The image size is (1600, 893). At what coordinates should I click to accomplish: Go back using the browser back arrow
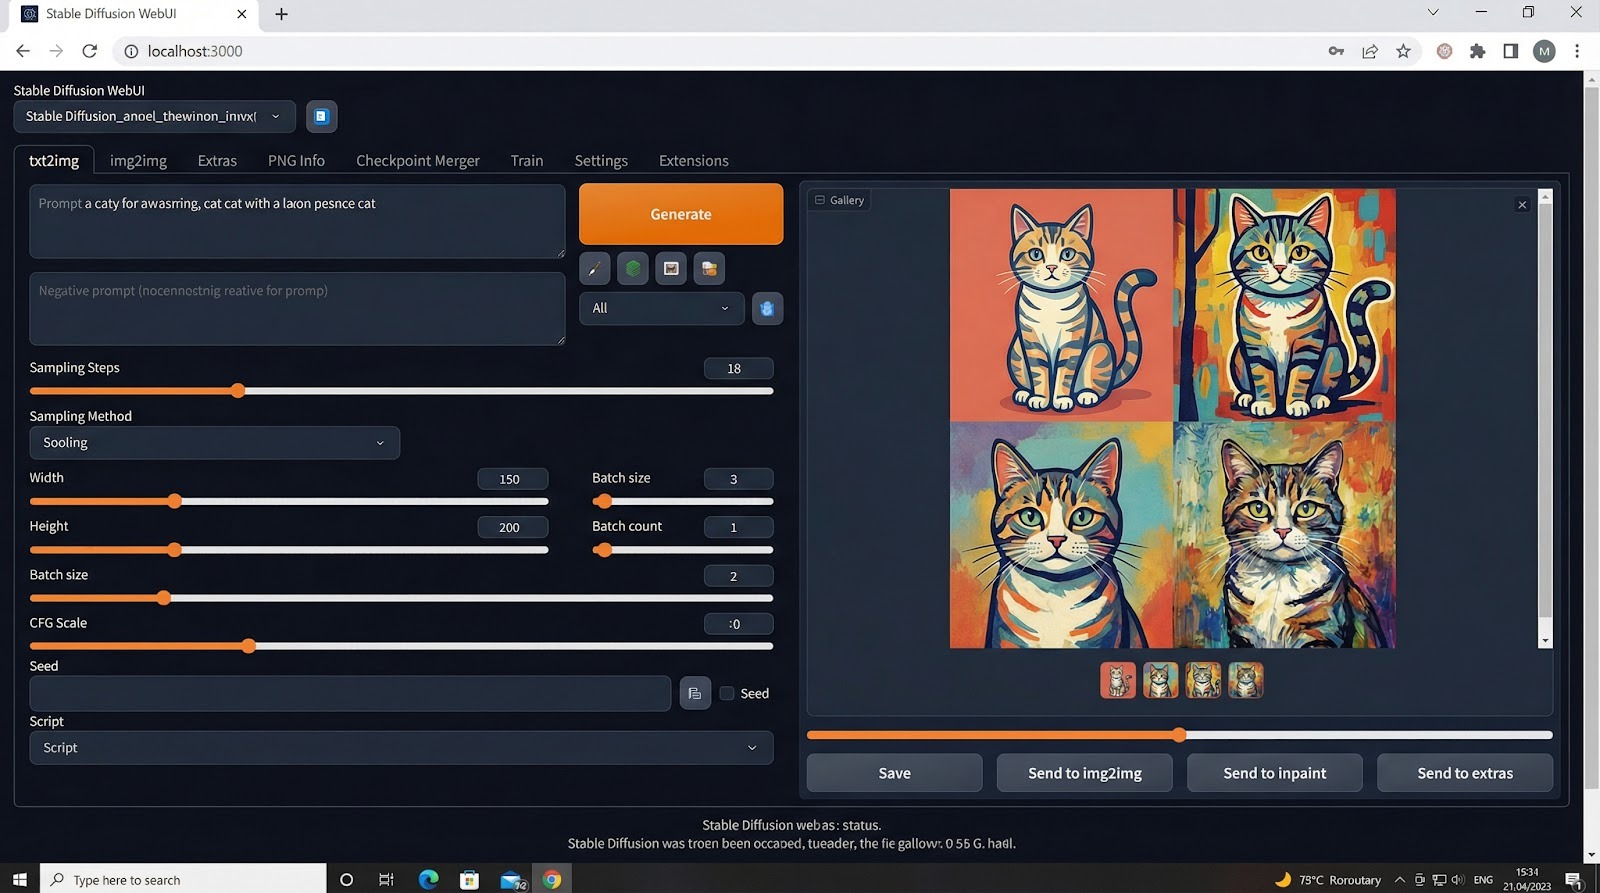23,51
